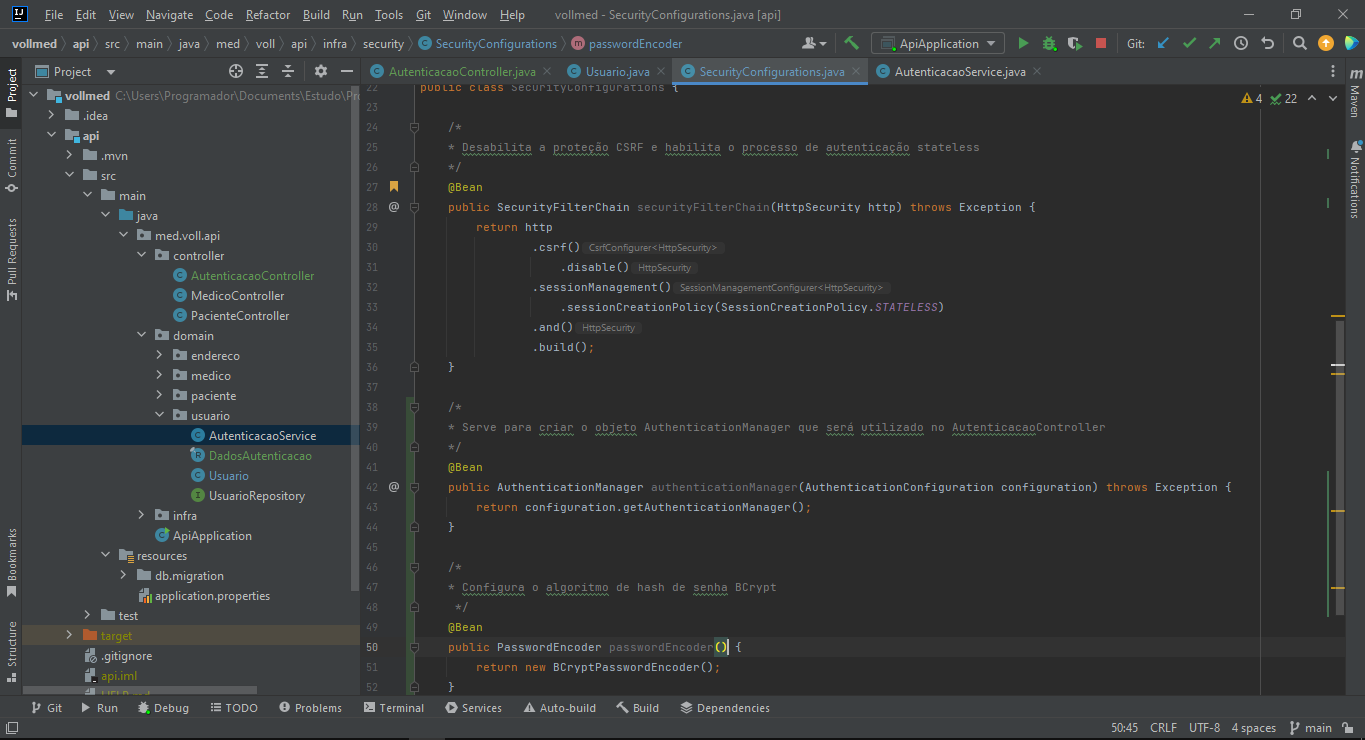Open the ApiApplication run configuration dropdown

(937, 44)
